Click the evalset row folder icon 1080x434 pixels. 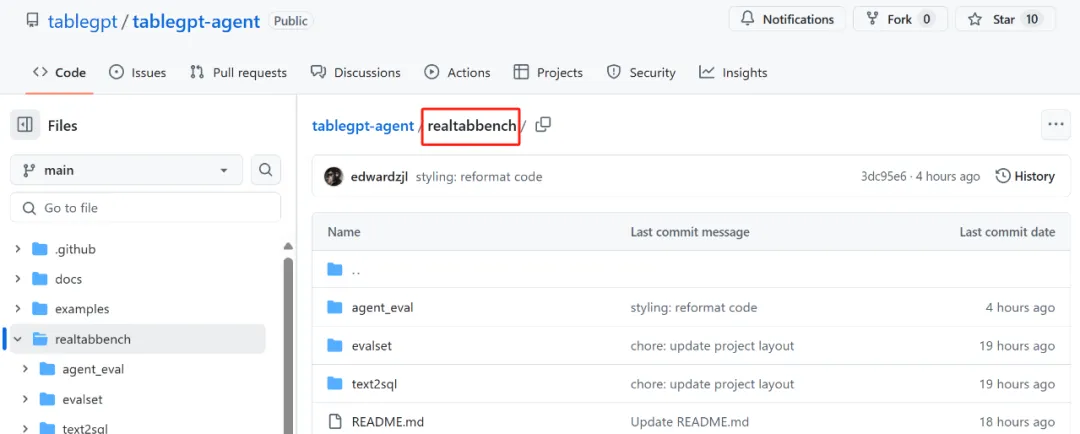tap(335, 345)
